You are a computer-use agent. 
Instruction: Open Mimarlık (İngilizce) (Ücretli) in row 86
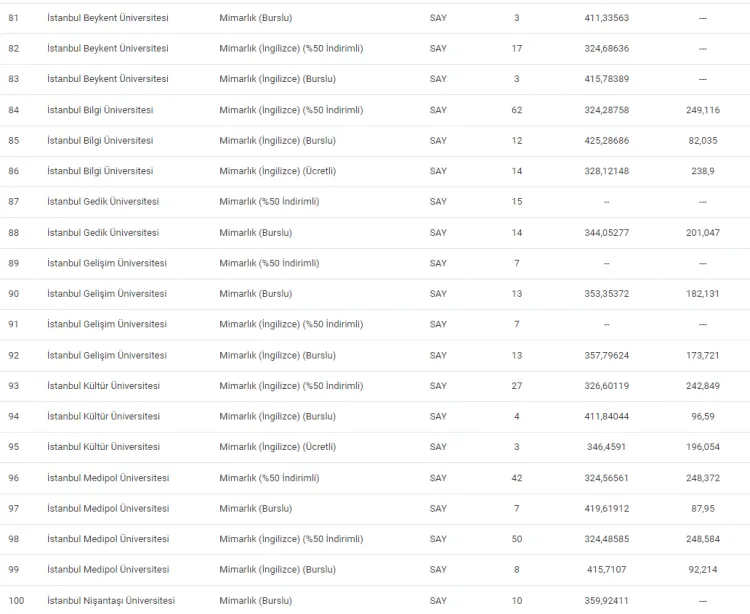pos(277,171)
